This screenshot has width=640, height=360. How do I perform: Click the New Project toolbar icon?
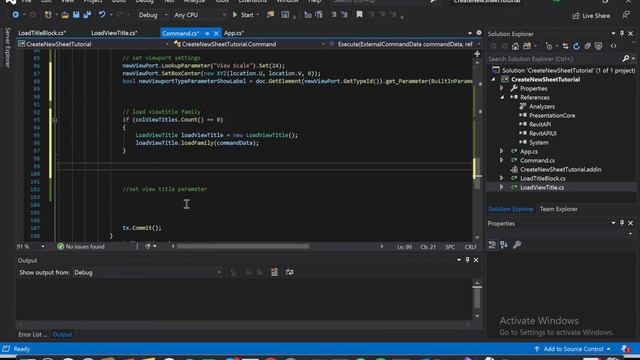pyautogui.click(x=48, y=15)
